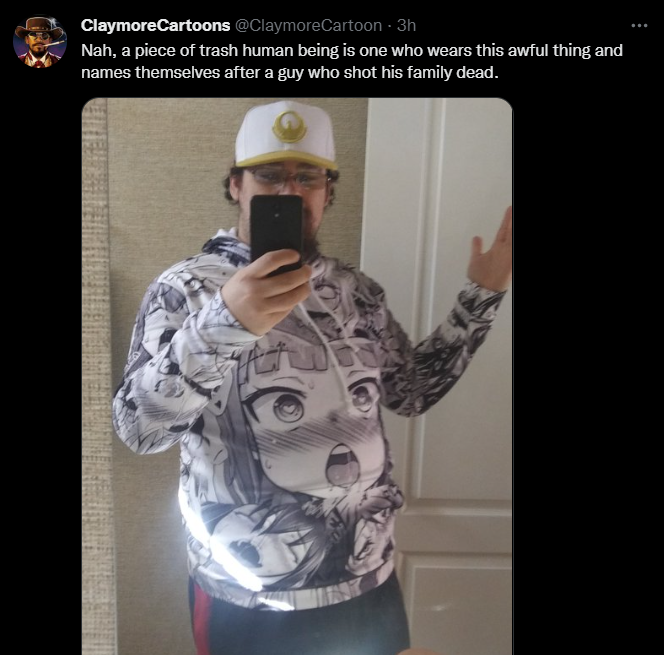Open the tweet via its 3h timestamp
Screen dimensions: 664x655
coord(407,25)
